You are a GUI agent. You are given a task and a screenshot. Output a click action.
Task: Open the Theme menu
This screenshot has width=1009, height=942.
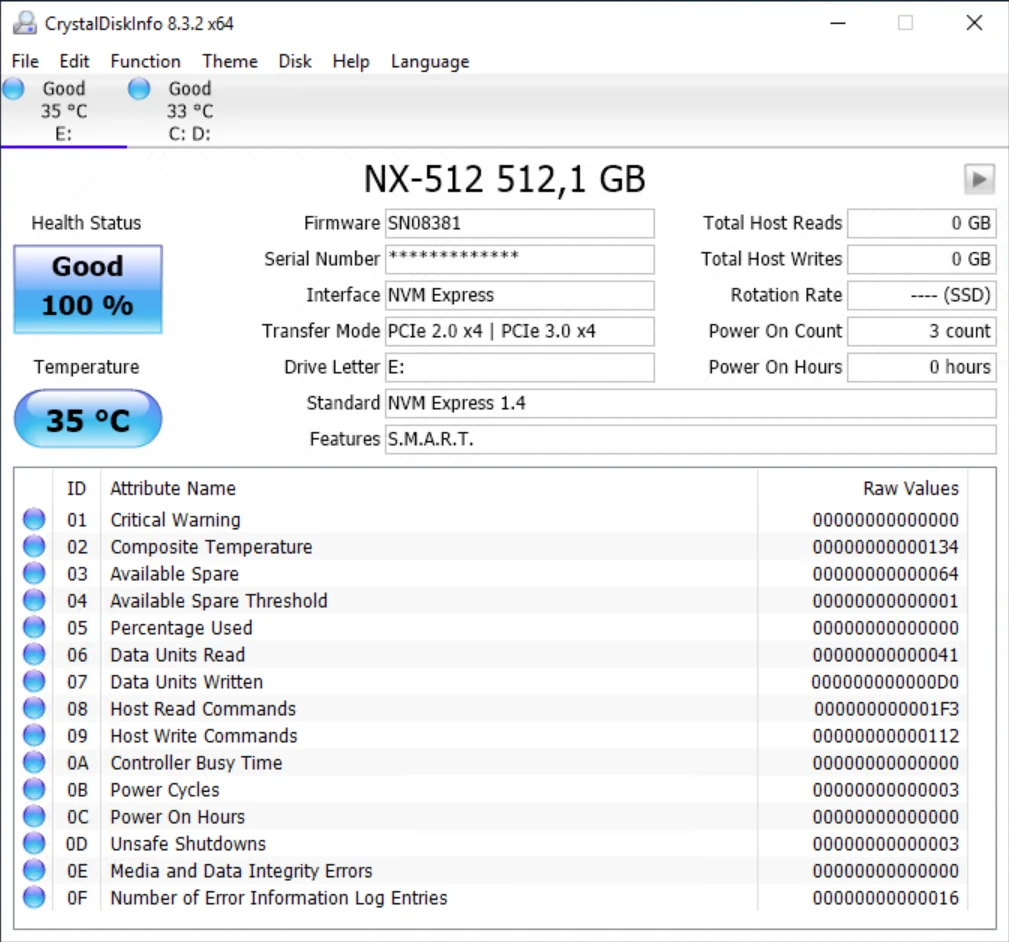[229, 61]
